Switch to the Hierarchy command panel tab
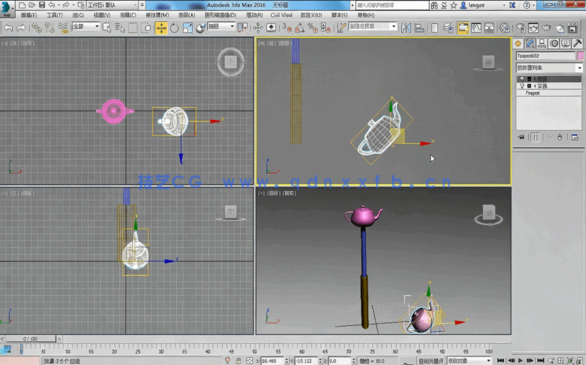This screenshot has width=586, height=365. click(x=542, y=44)
